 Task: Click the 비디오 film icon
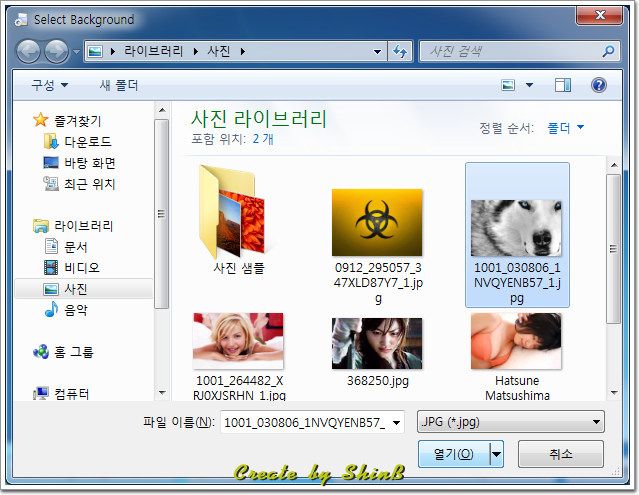tap(51, 268)
